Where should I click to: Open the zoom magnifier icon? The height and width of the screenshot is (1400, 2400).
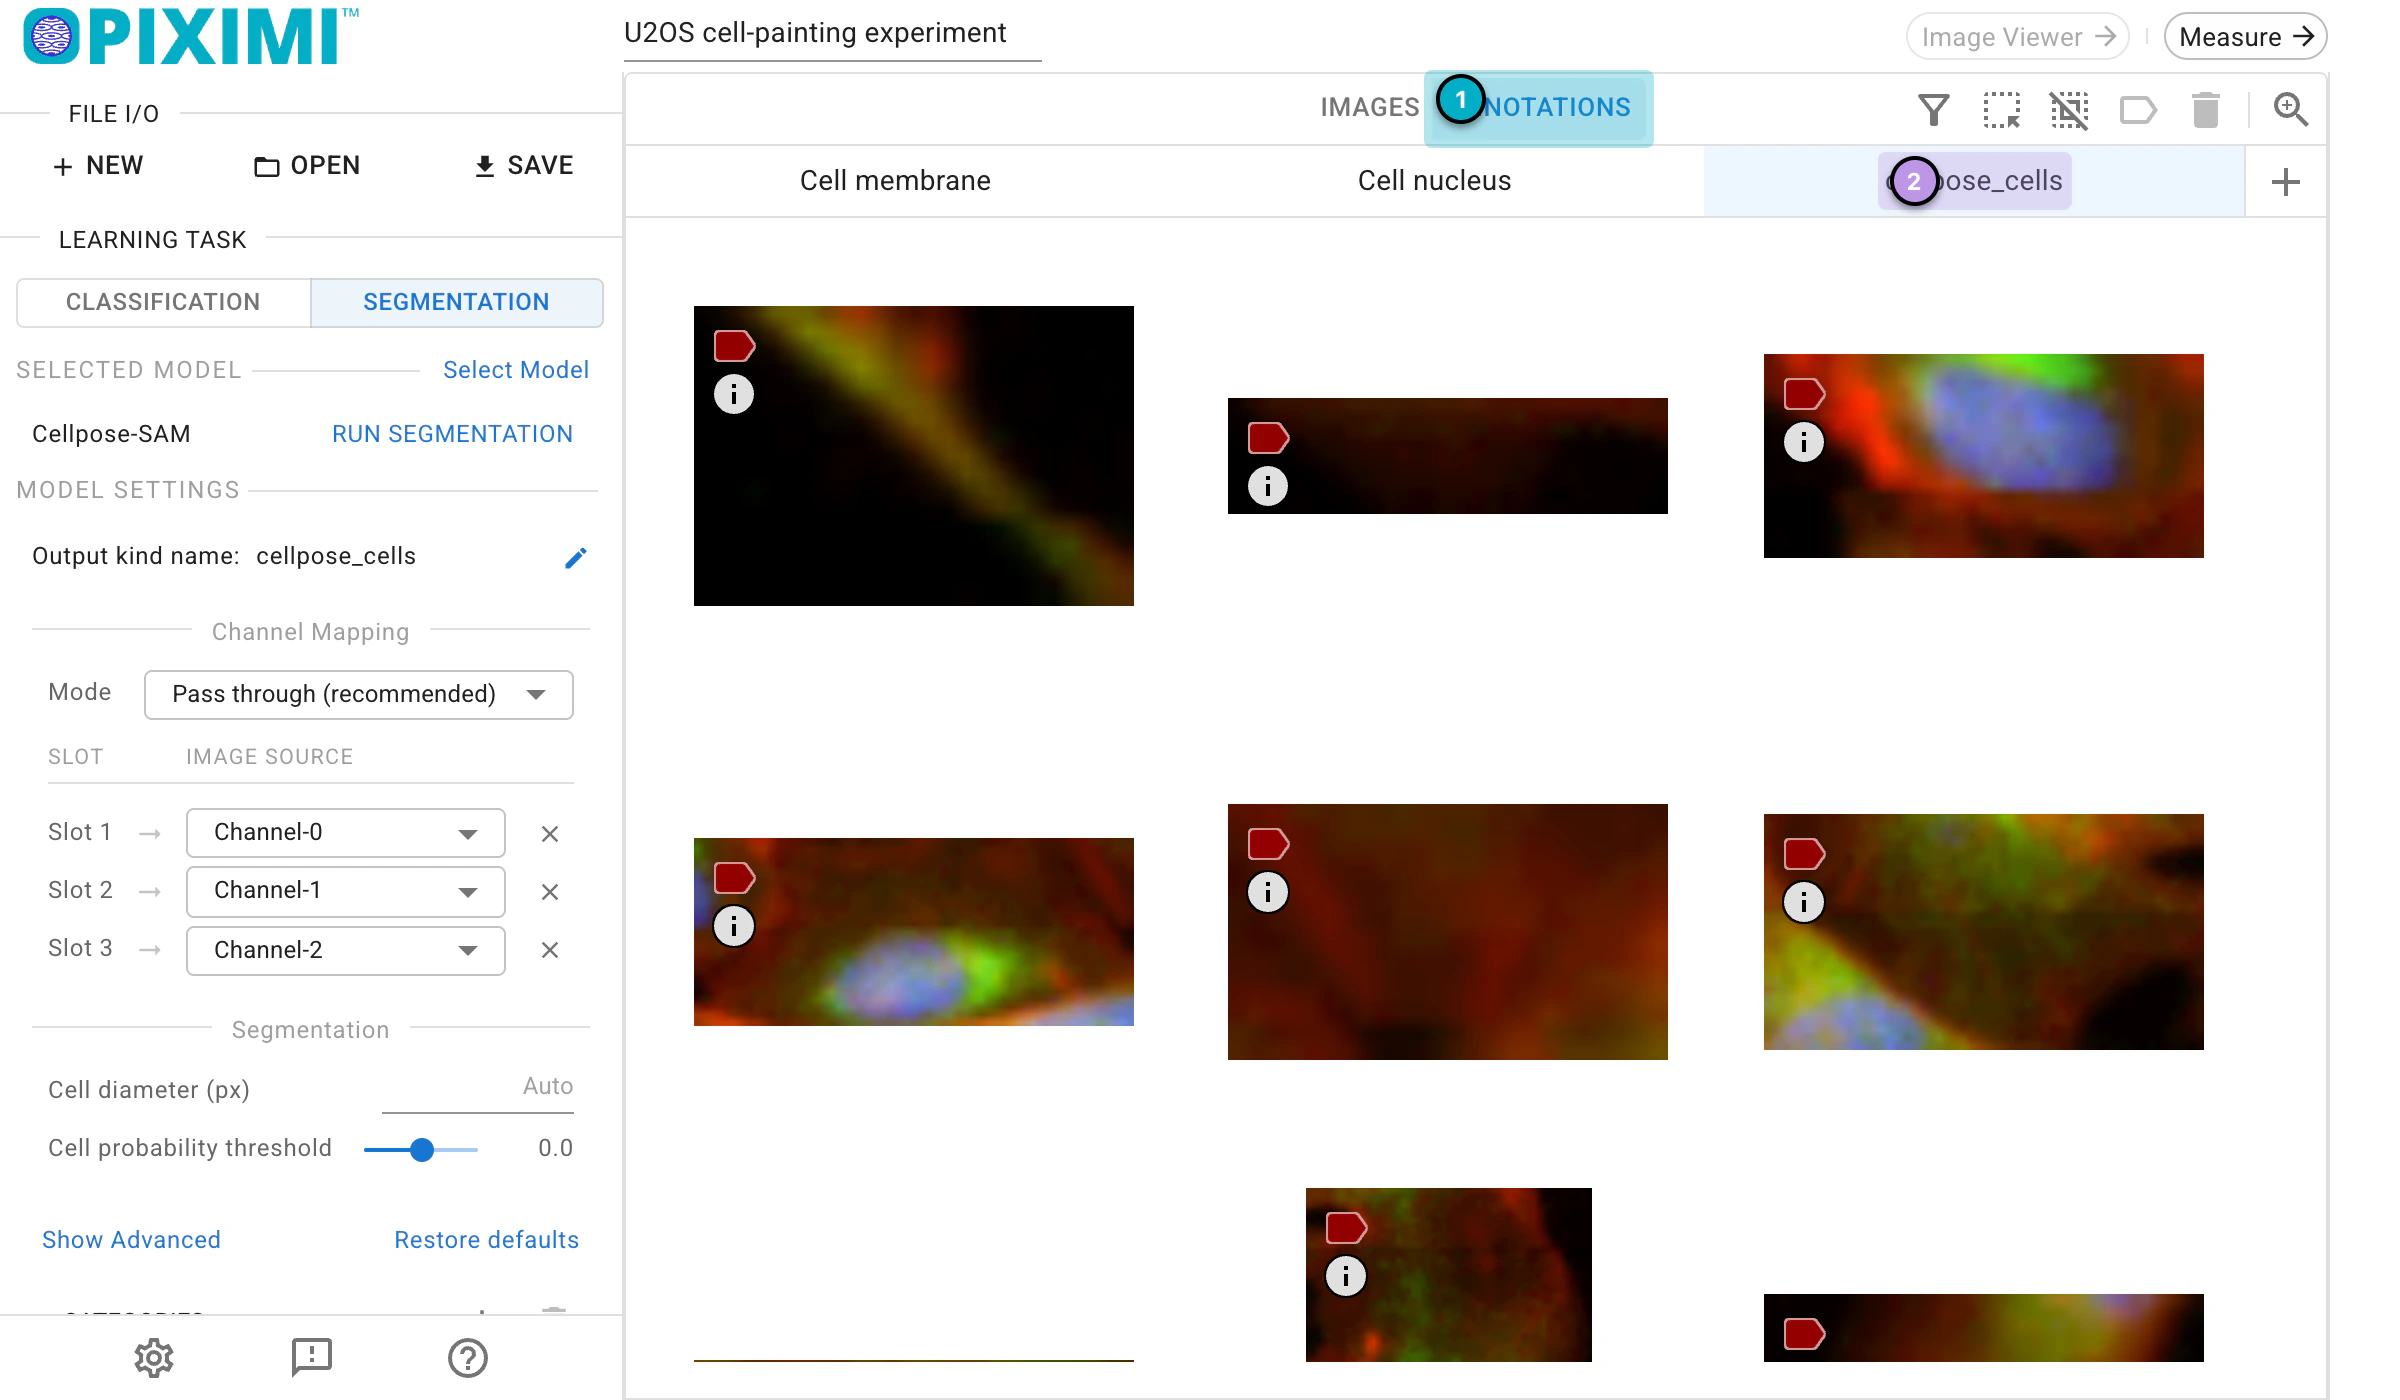(2290, 109)
